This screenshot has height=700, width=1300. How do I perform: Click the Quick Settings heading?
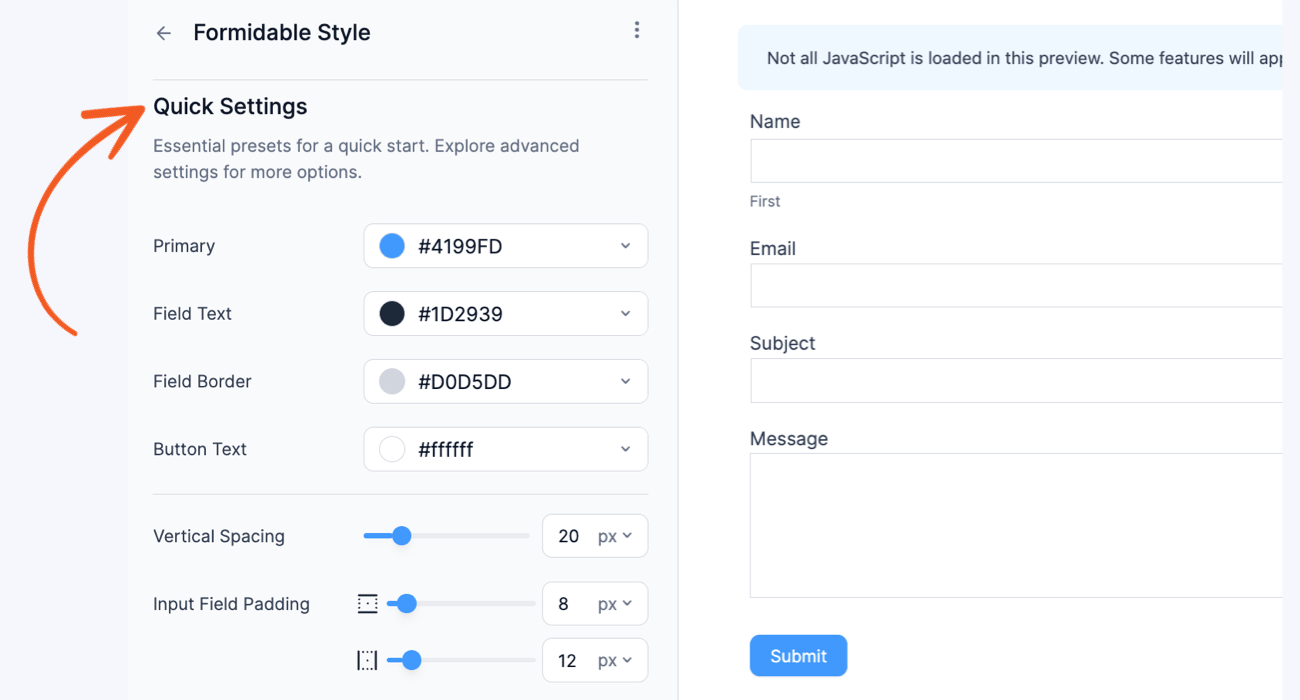[230, 106]
